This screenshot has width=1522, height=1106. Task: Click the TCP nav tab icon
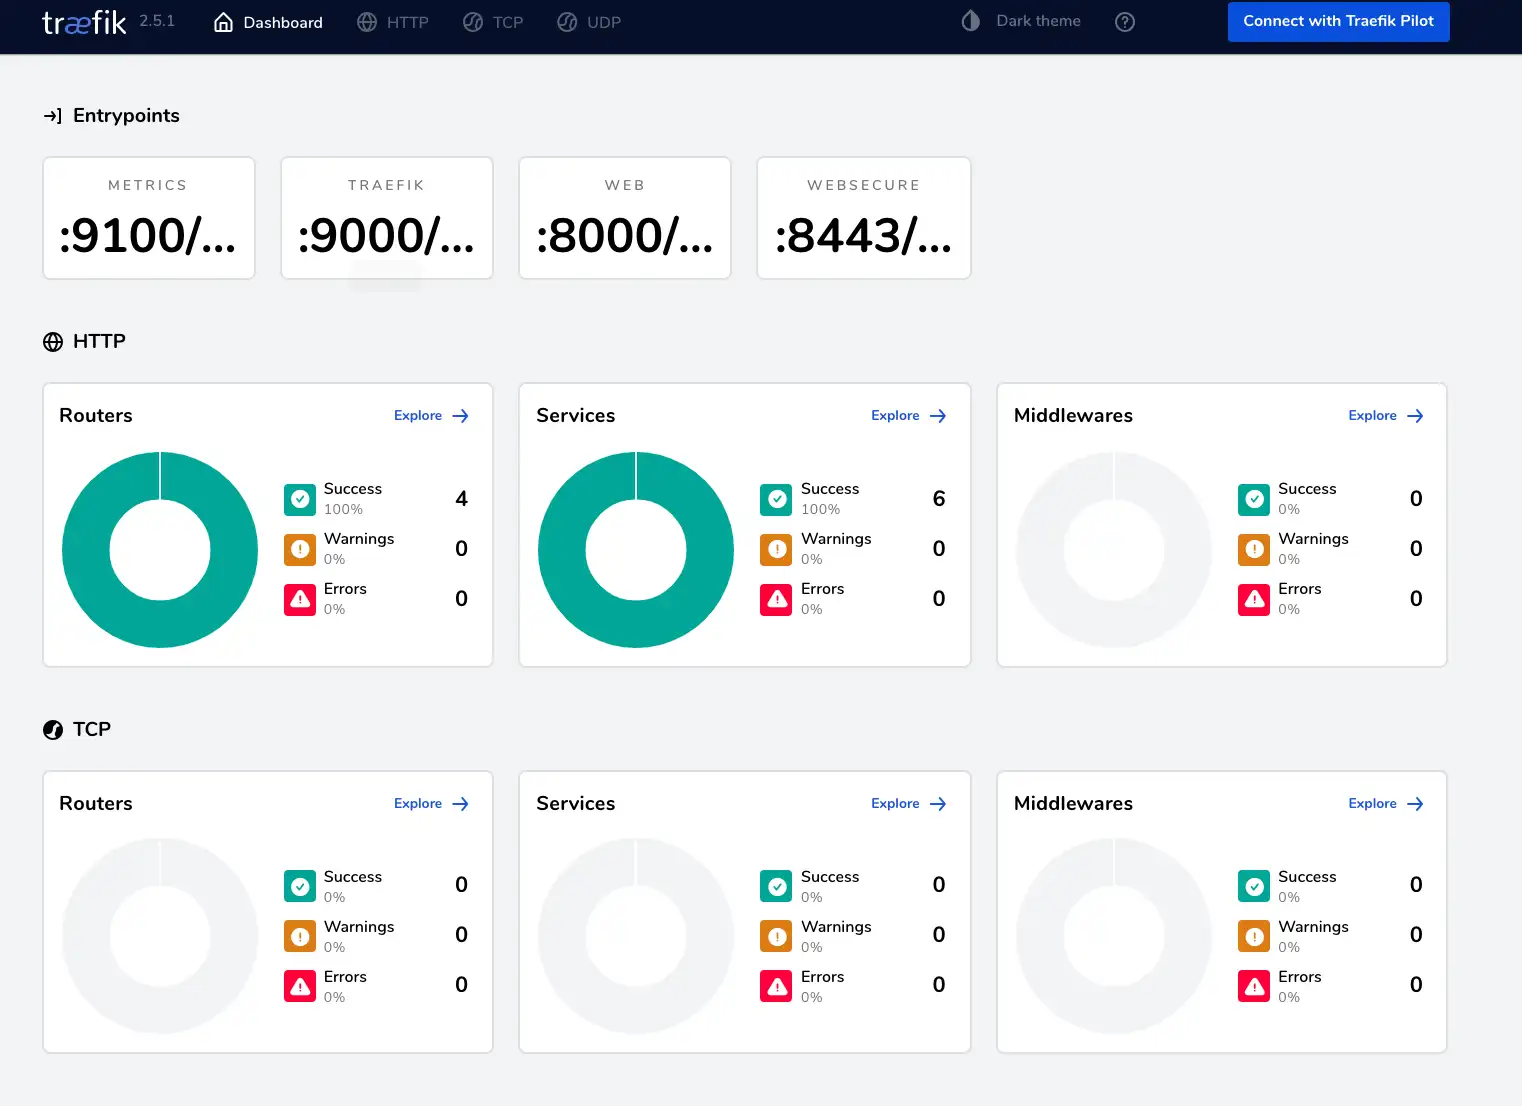pyautogui.click(x=473, y=22)
